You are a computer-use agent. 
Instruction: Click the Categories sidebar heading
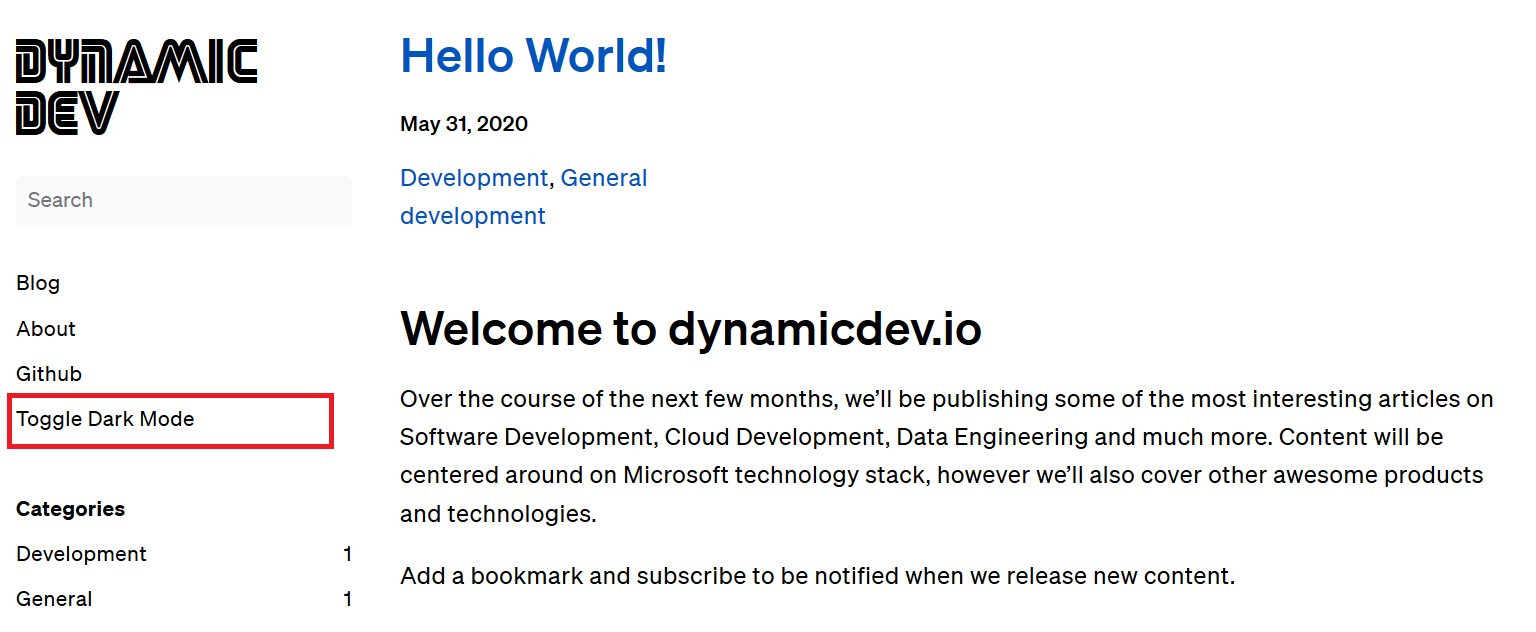pyautogui.click(x=70, y=509)
